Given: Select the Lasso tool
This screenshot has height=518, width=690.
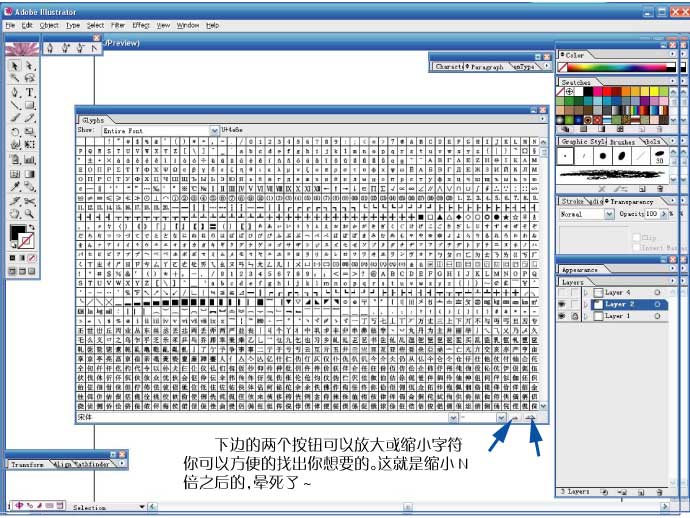Looking at the screenshot, I should 29,78.
